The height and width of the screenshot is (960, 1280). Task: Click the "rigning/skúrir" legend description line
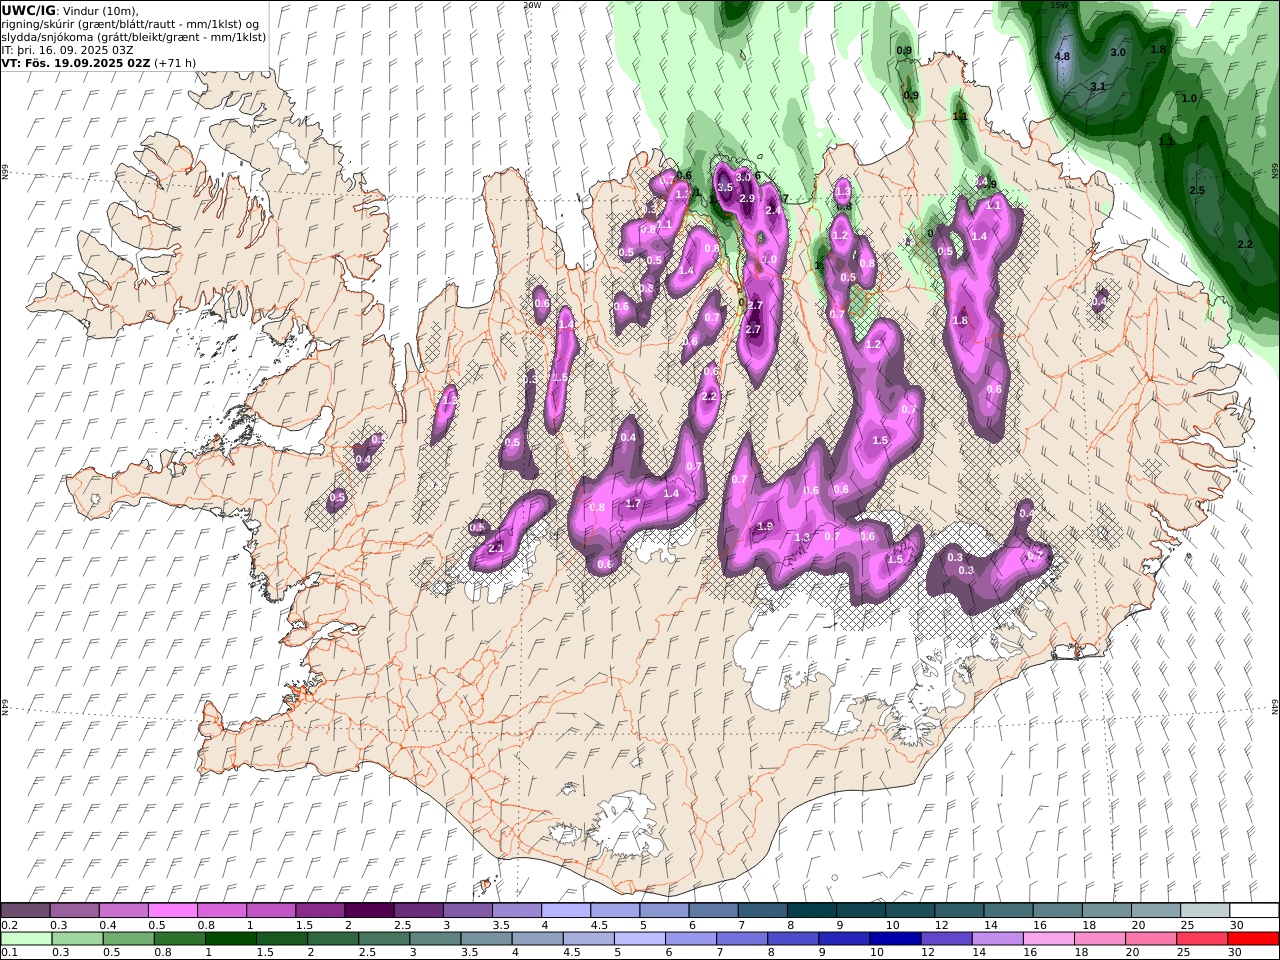(131, 24)
